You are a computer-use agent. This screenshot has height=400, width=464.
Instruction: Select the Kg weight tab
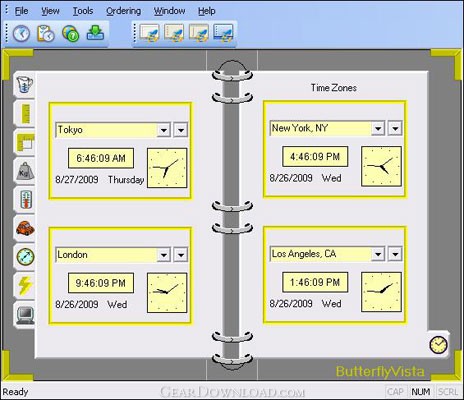(25, 171)
